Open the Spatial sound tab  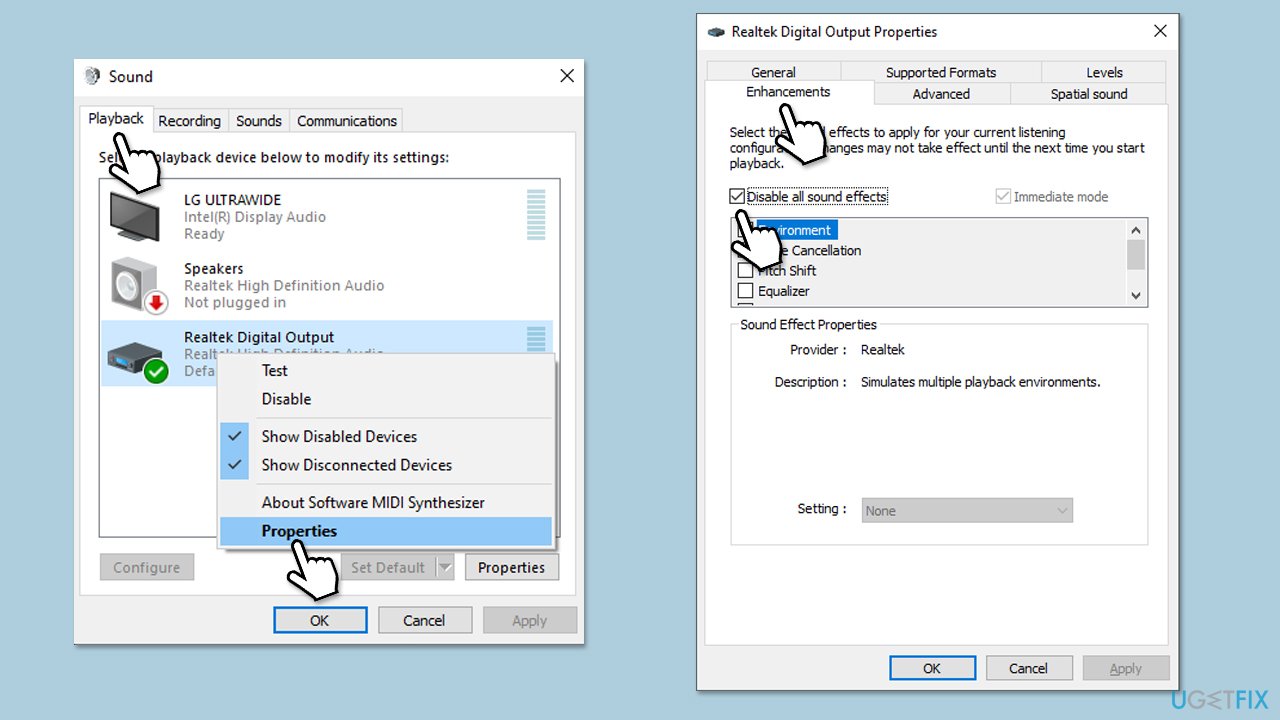[1088, 94]
